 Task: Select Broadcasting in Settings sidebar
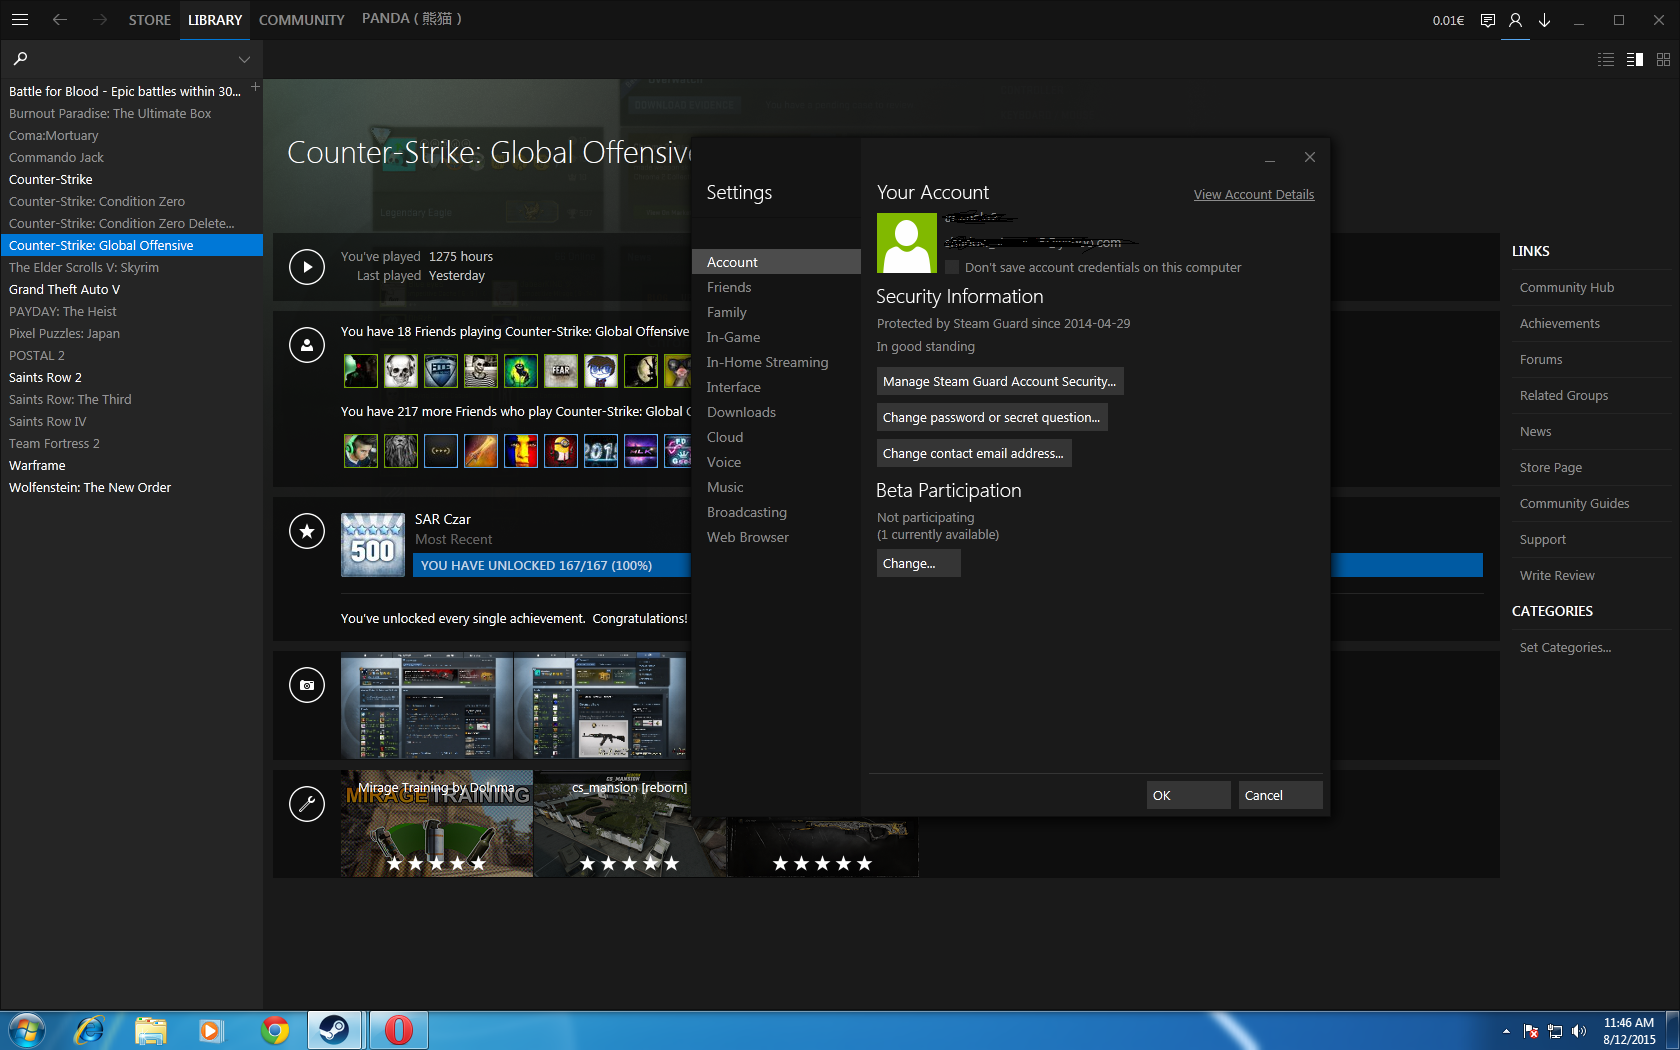click(x=776, y=512)
